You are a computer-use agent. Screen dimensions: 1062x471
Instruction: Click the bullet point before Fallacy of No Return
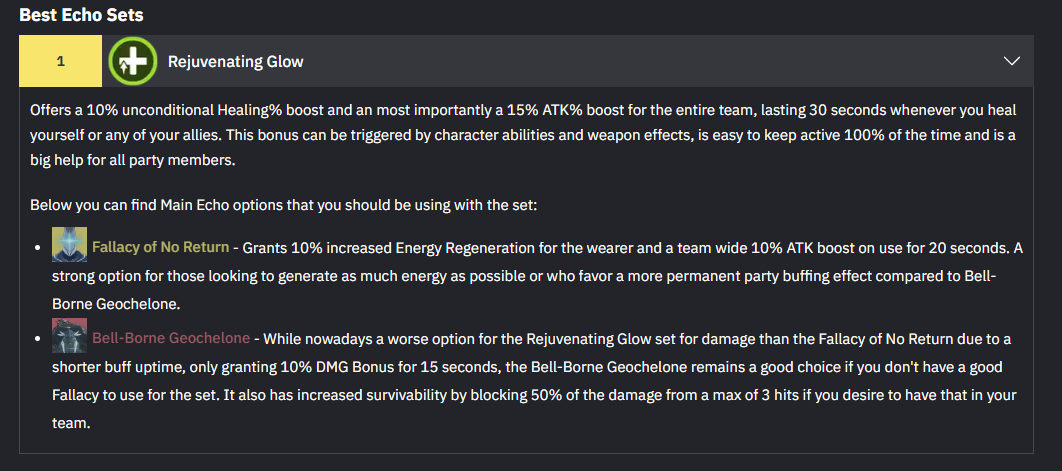39,247
